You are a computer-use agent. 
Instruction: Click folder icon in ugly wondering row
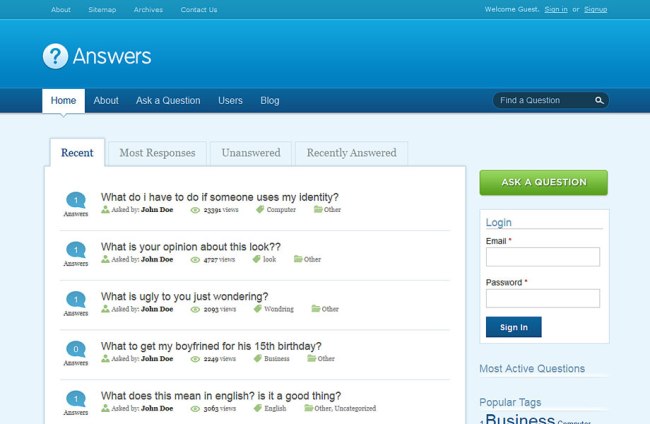(x=315, y=308)
